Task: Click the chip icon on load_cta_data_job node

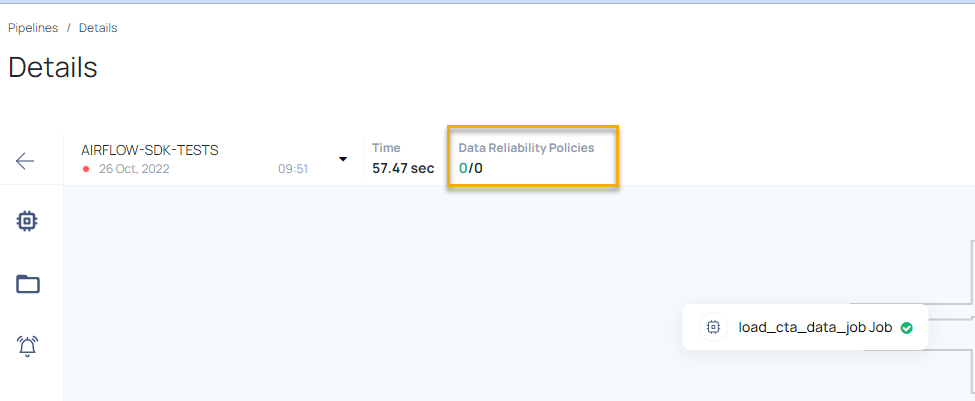Action: [x=713, y=327]
